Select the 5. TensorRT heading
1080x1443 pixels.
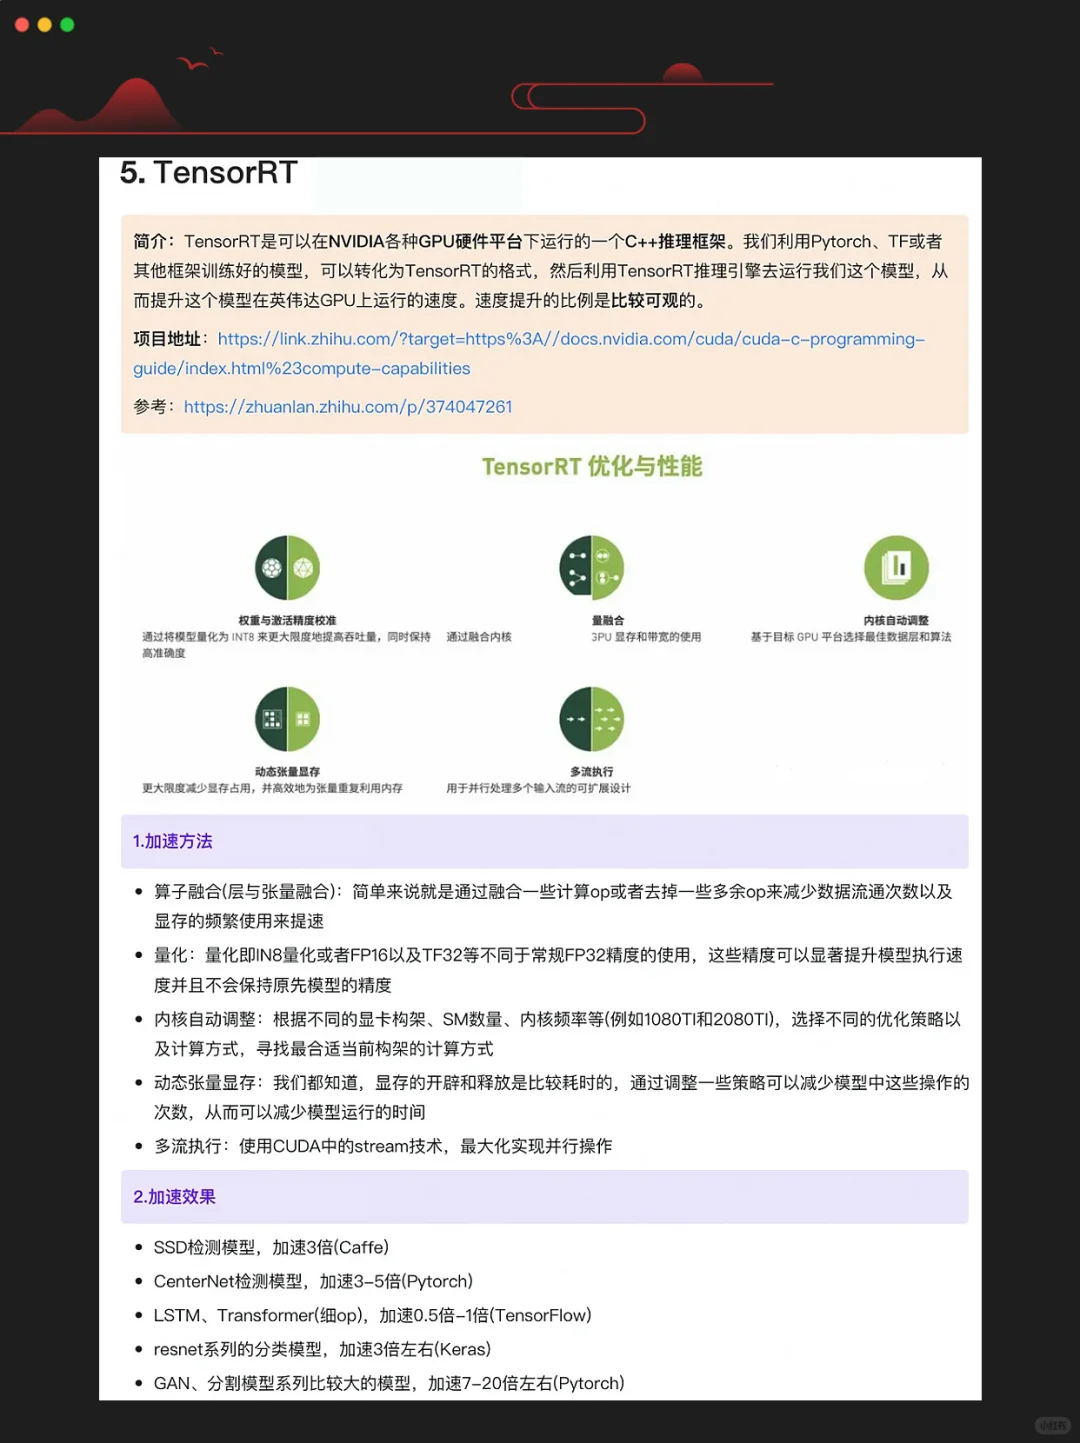pyautogui.click(x=208, y=173)
